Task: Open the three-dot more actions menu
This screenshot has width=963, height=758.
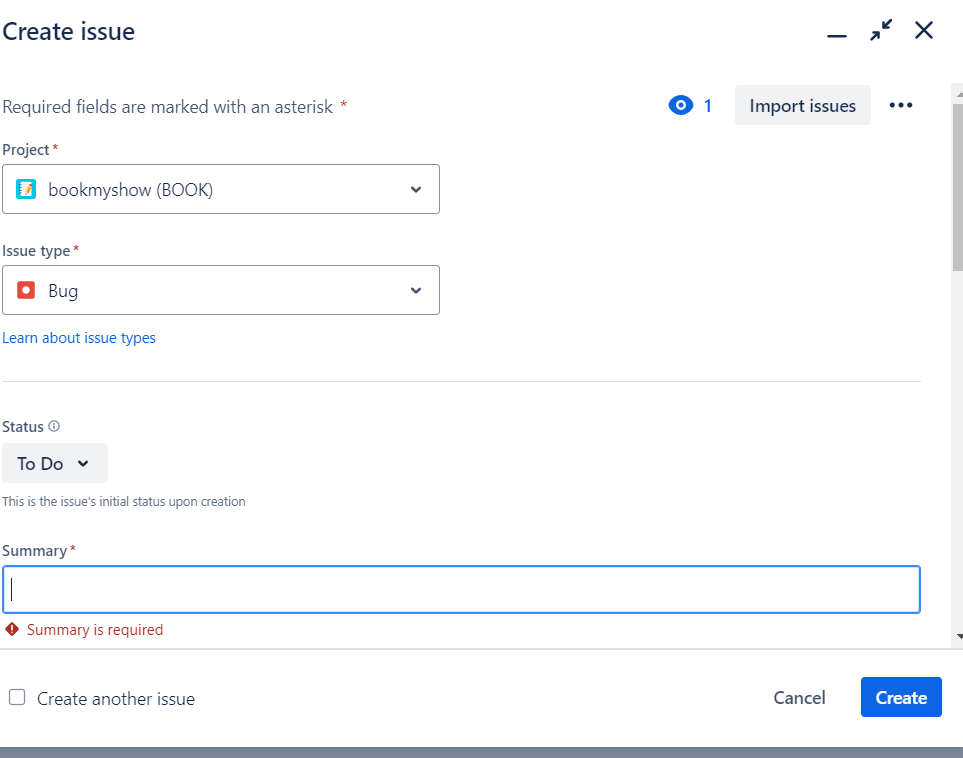Action: 901,105
